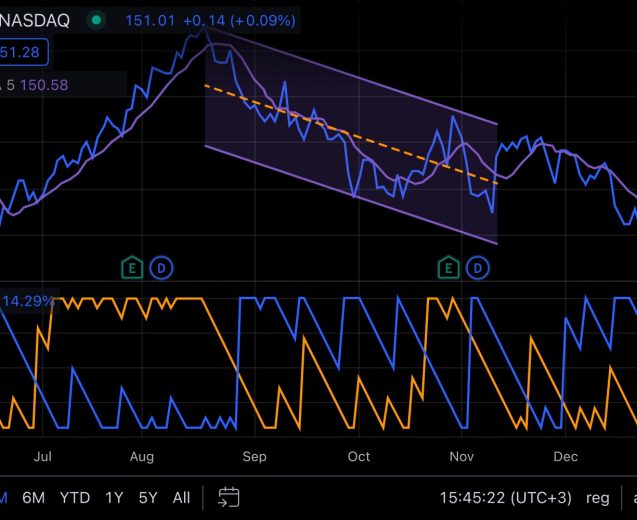
Task: Open the 15:45:22 (UTC+3) timezone menu
Action: point(506,498)
